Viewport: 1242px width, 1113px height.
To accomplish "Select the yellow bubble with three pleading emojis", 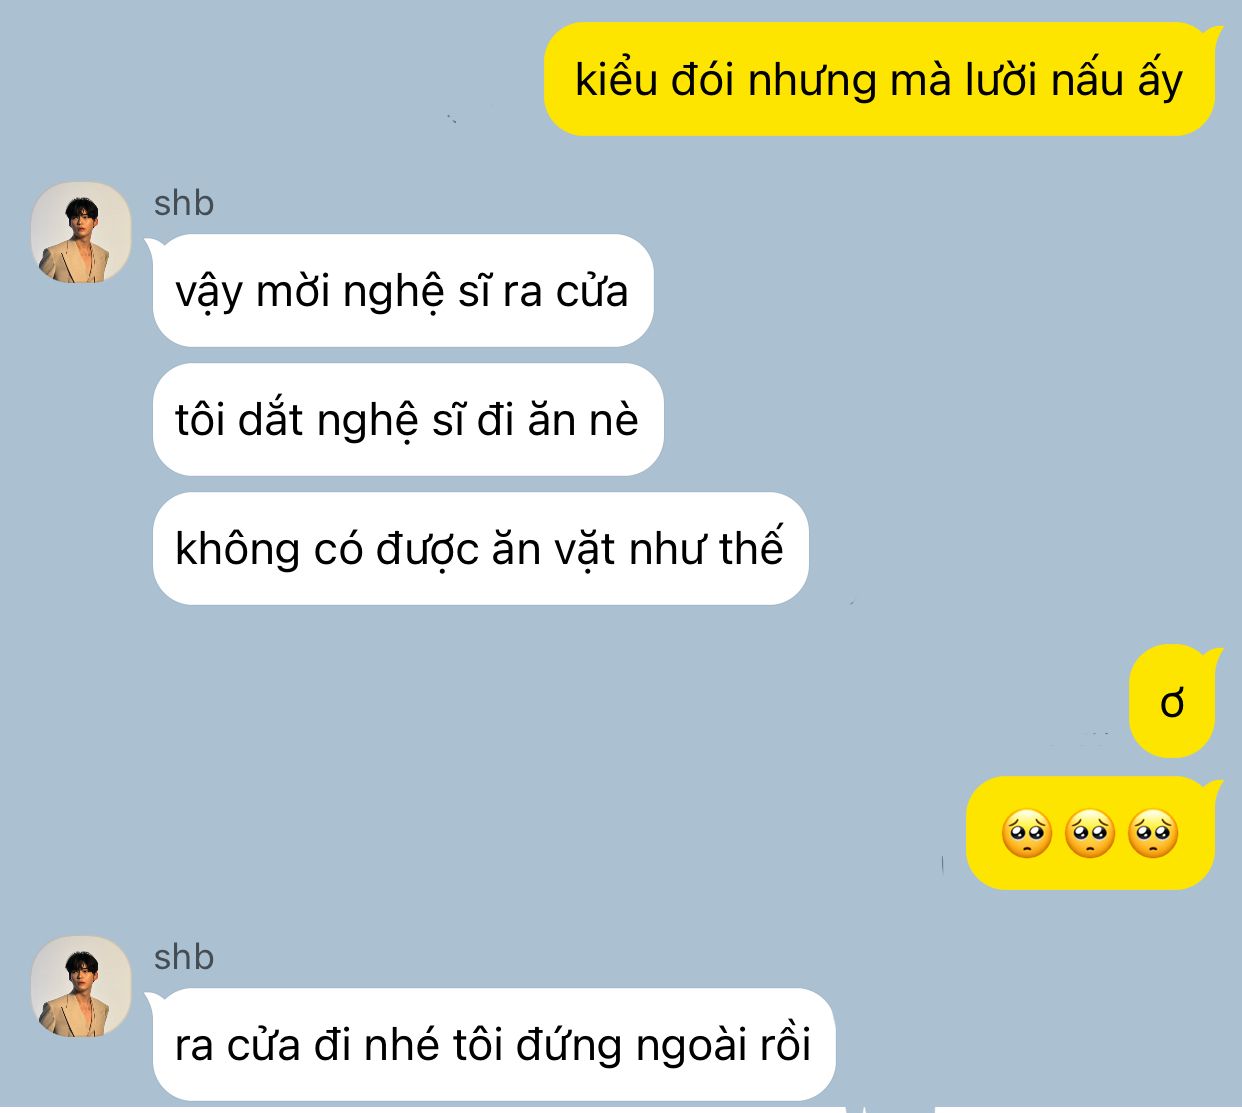I will (1090, 833).
